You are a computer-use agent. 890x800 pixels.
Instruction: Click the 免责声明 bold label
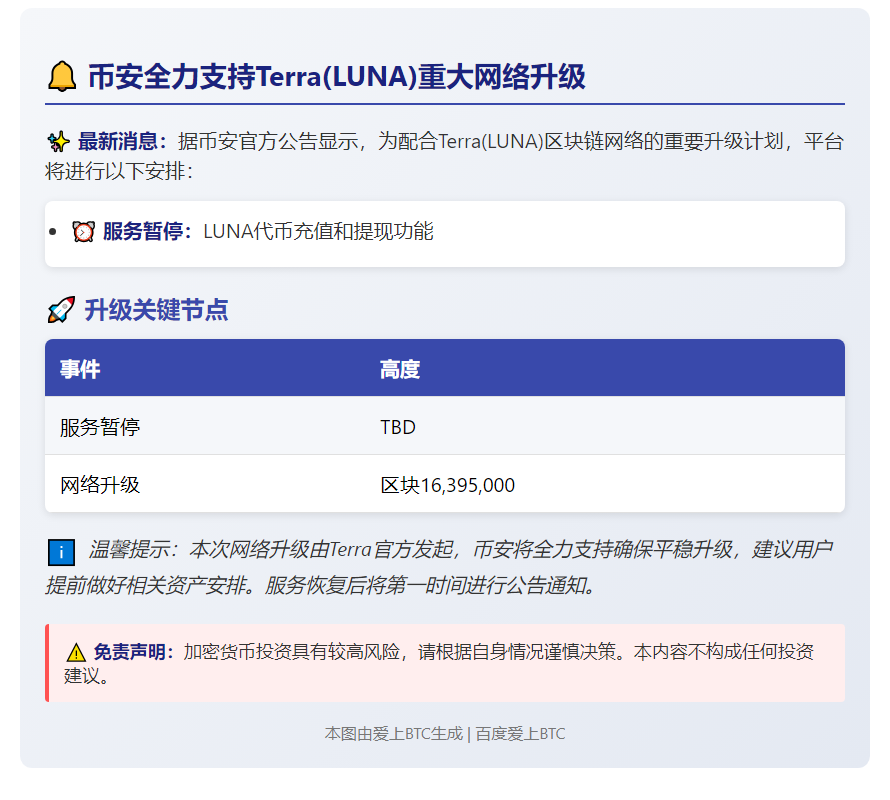[x=133, y=652]
